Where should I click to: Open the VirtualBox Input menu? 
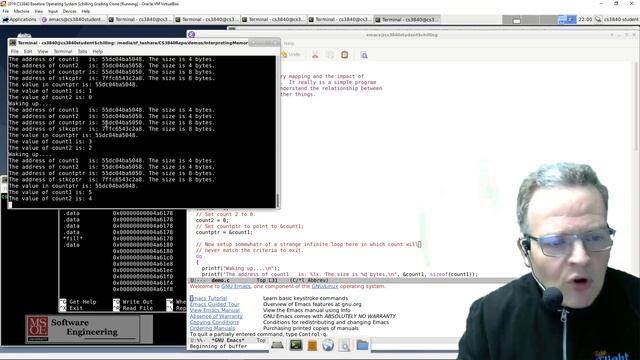pos(53,11)
